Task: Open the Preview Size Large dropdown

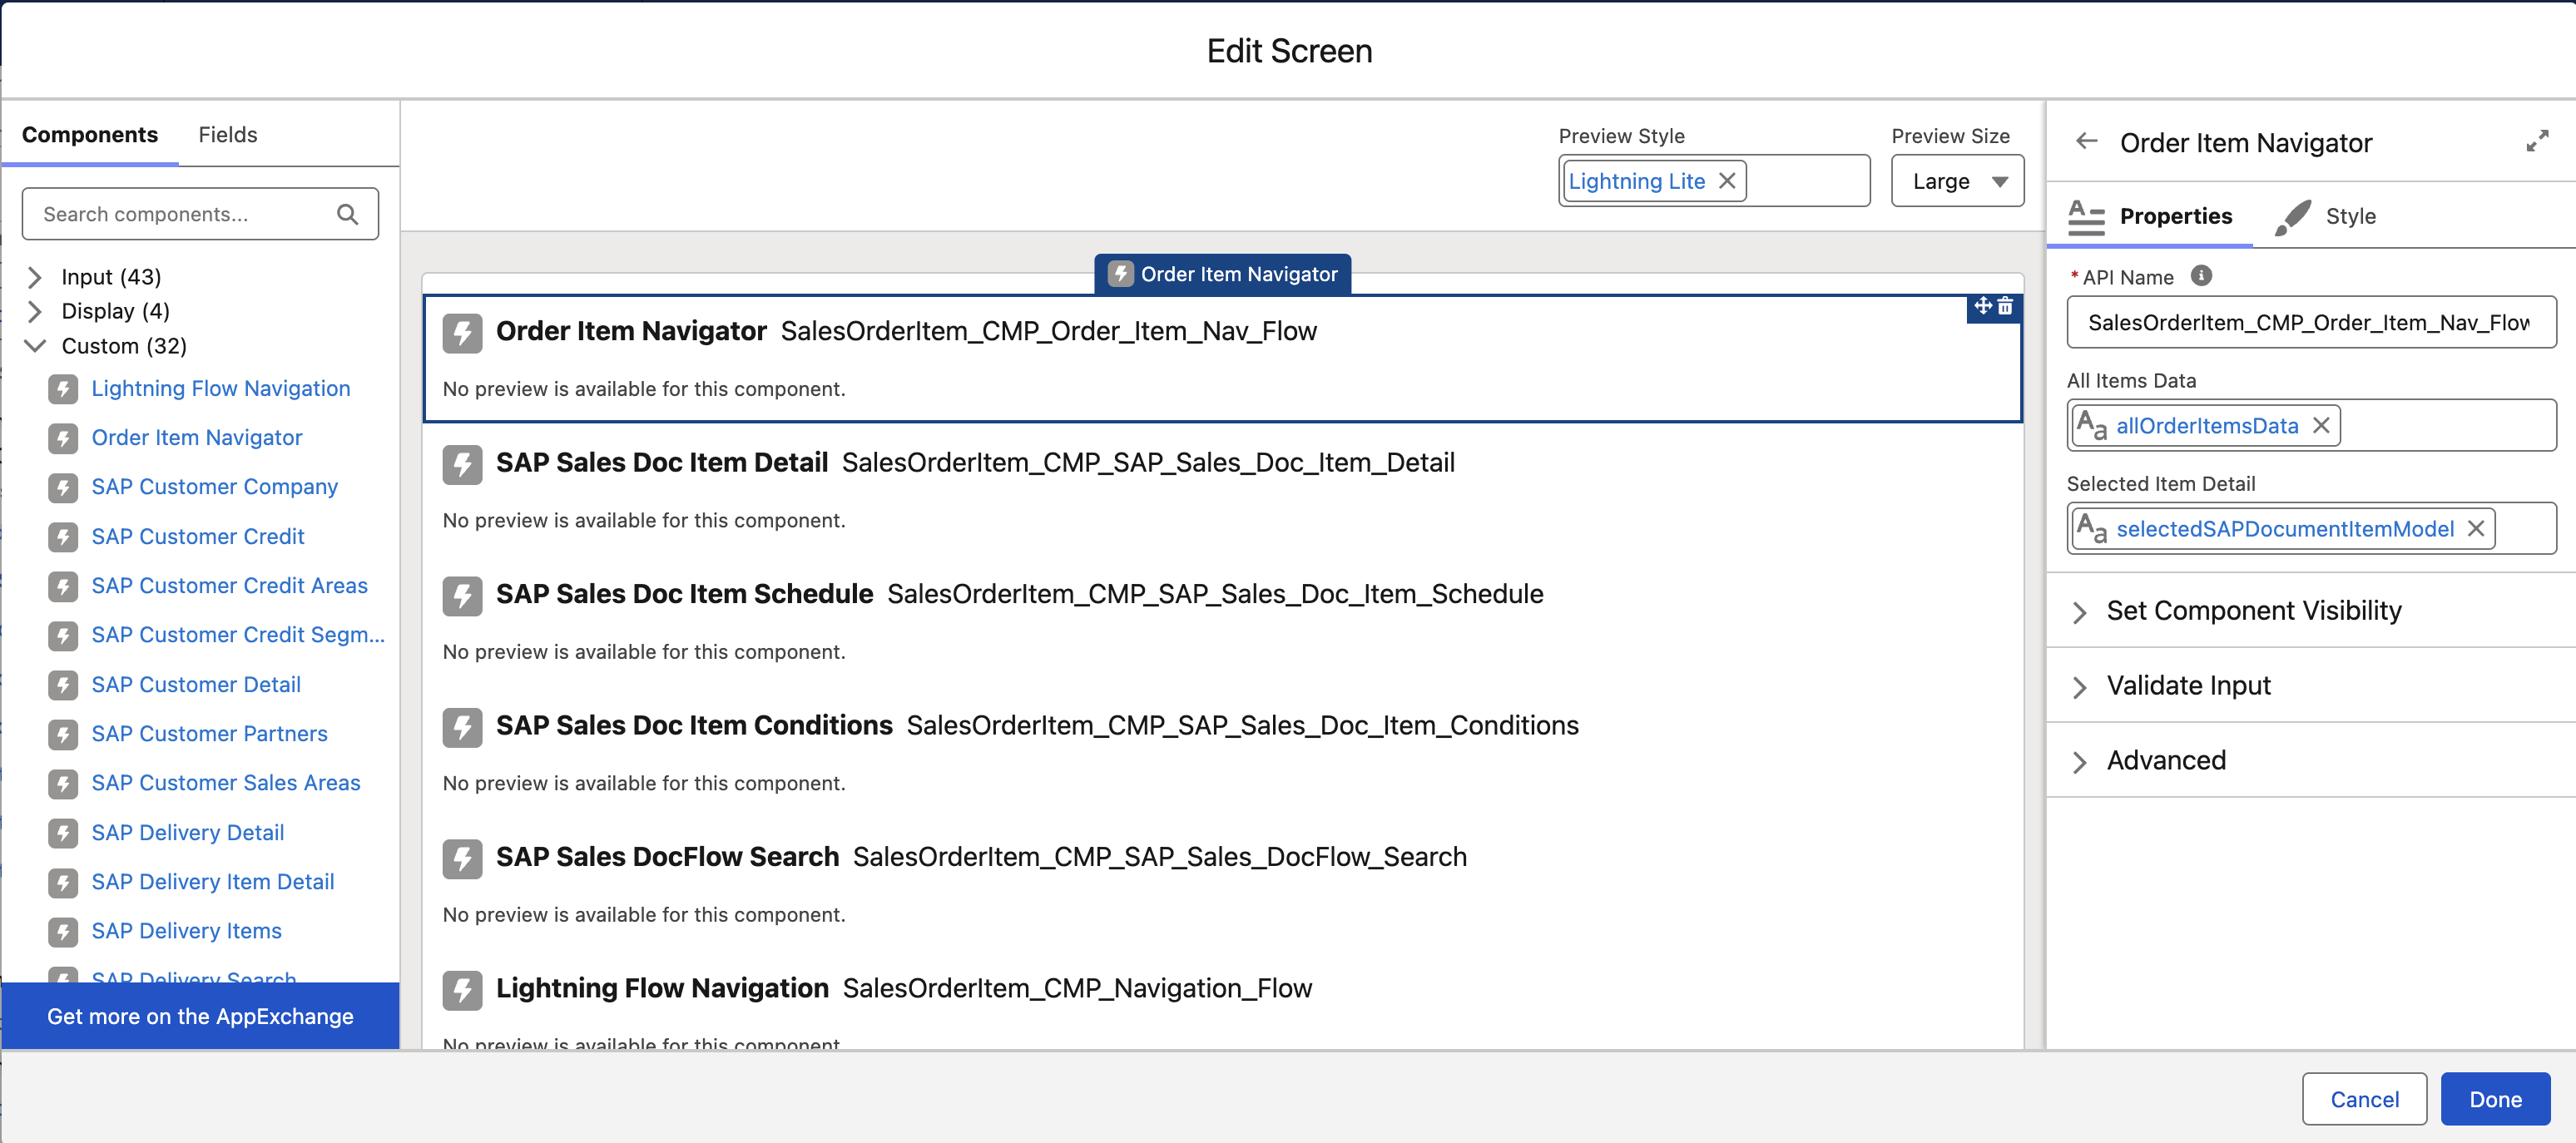Action: (1957, 181)
